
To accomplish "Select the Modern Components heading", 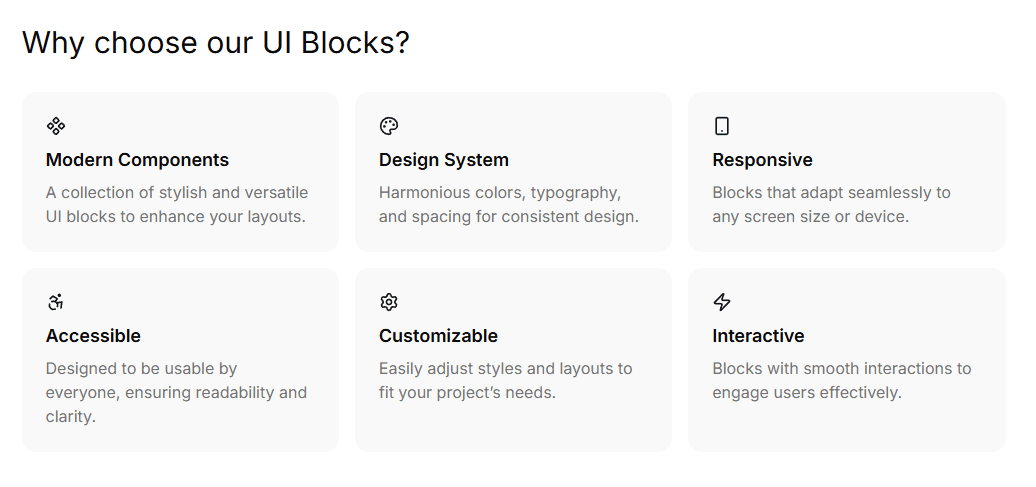I will 137,160.
